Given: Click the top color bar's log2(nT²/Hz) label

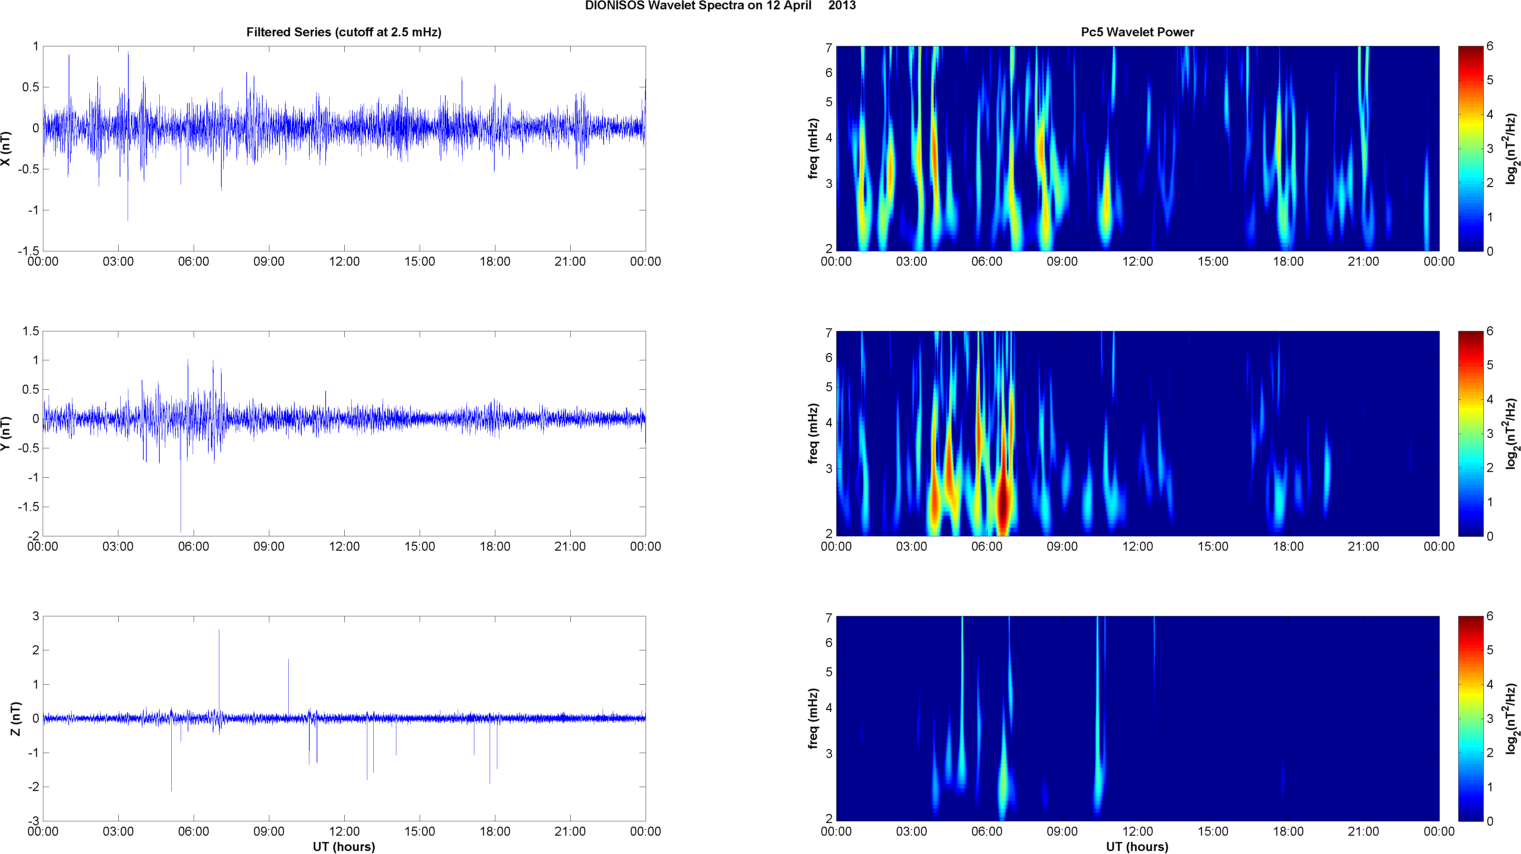Looking at the screenshot, I should click(x=1512, y=148).
